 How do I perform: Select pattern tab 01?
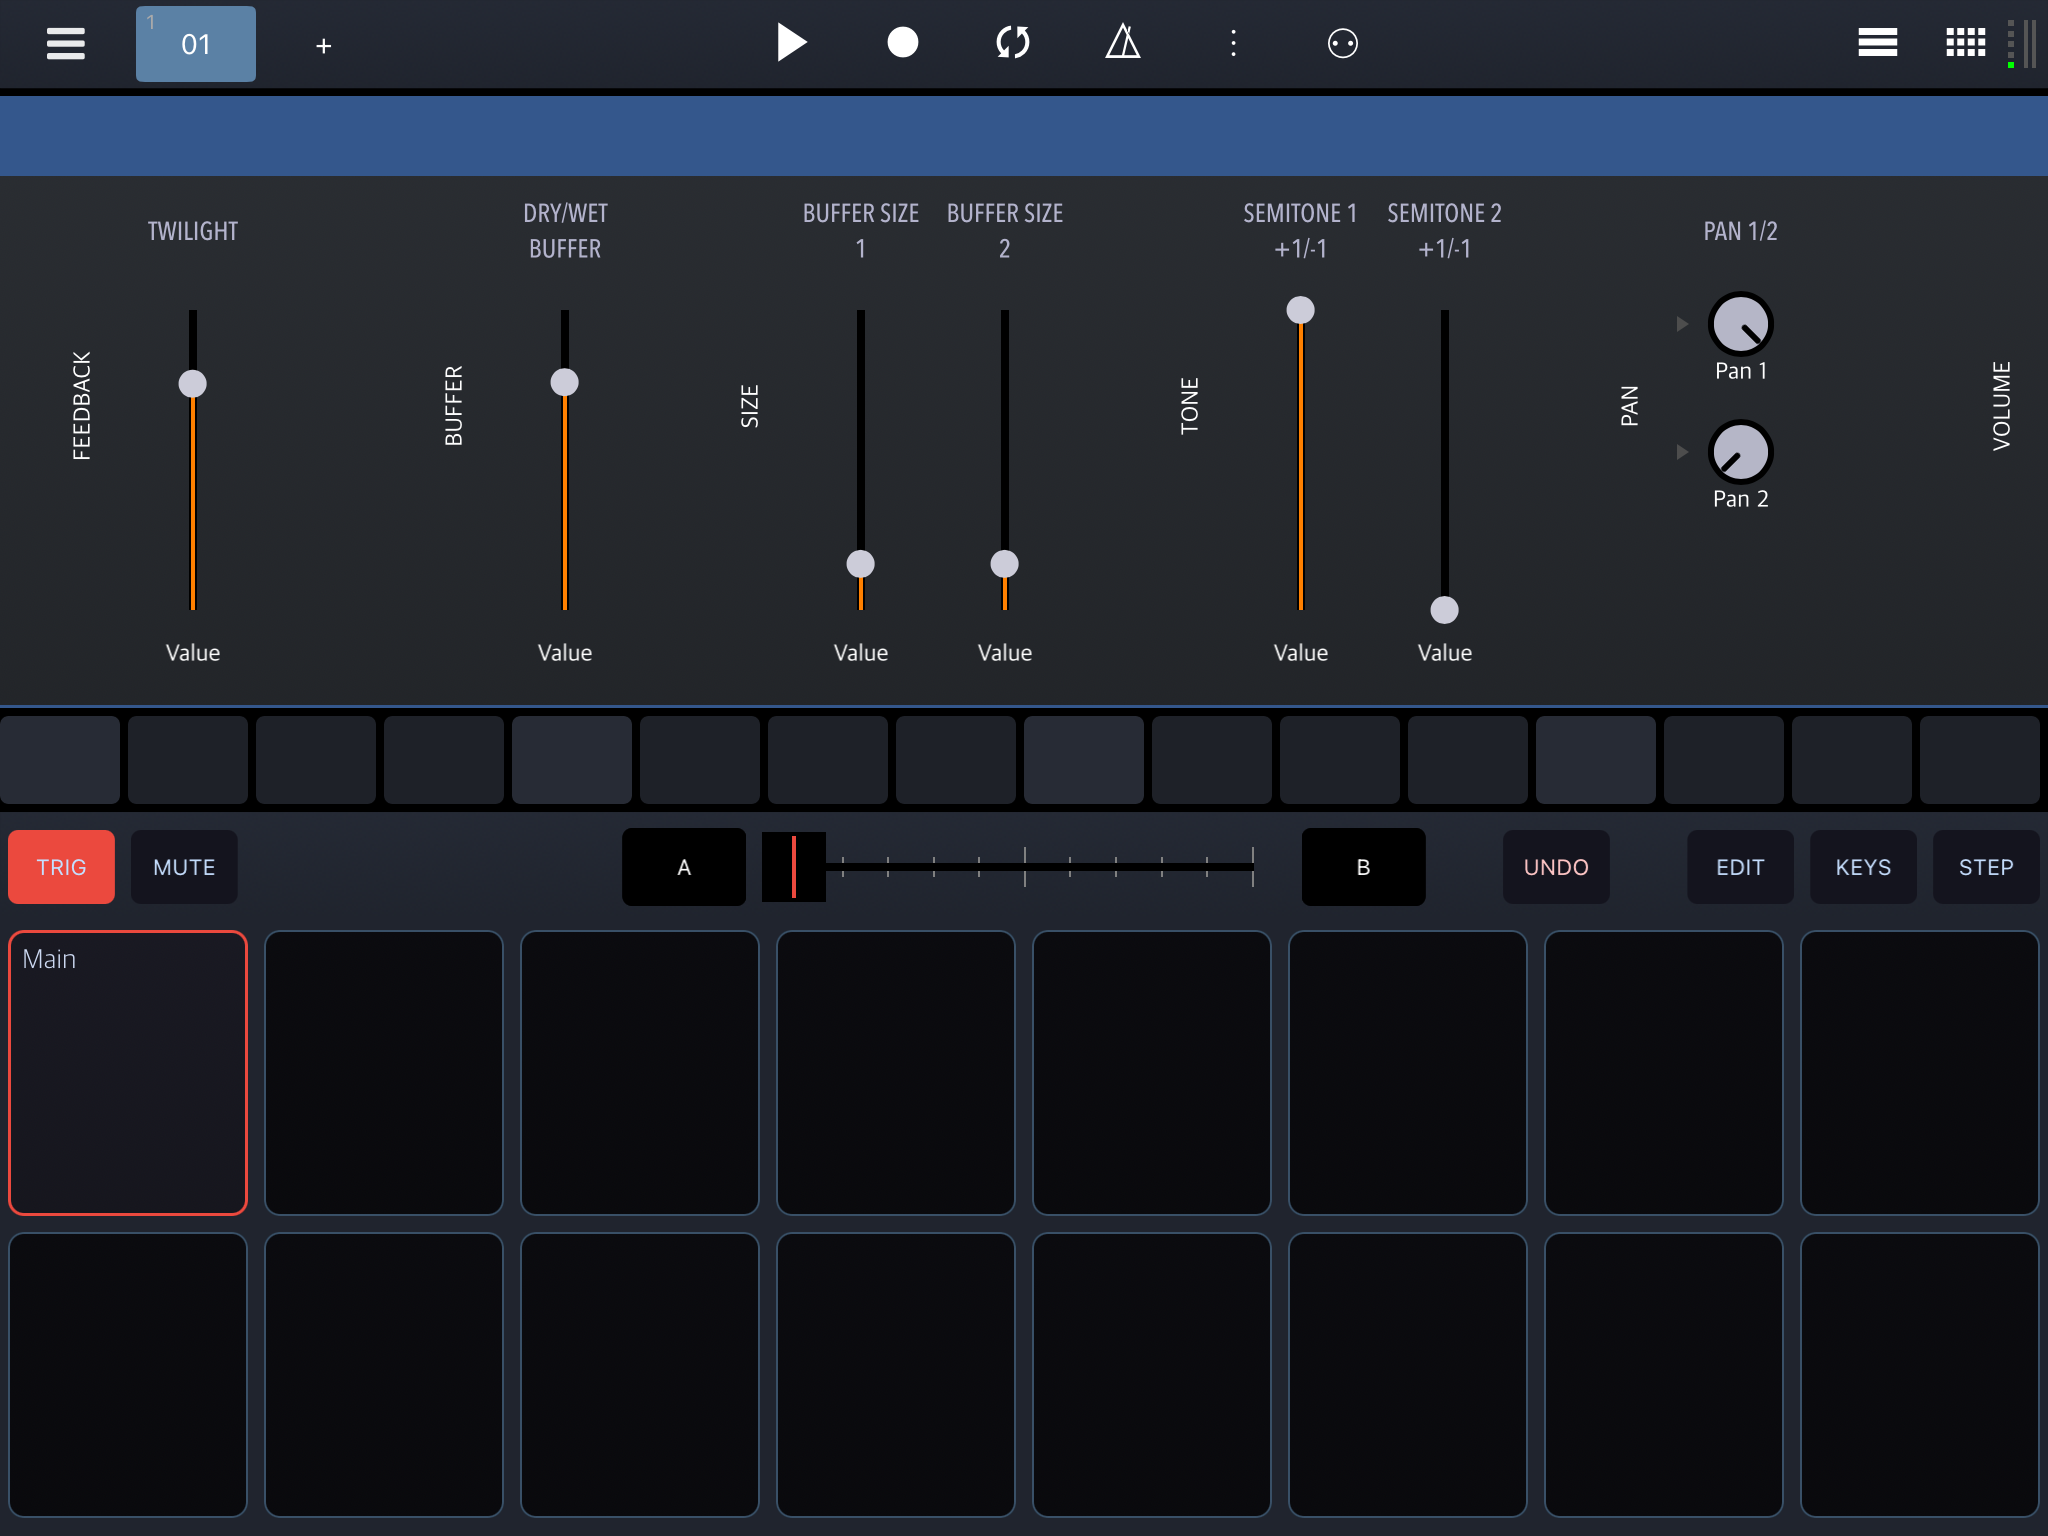195,44
